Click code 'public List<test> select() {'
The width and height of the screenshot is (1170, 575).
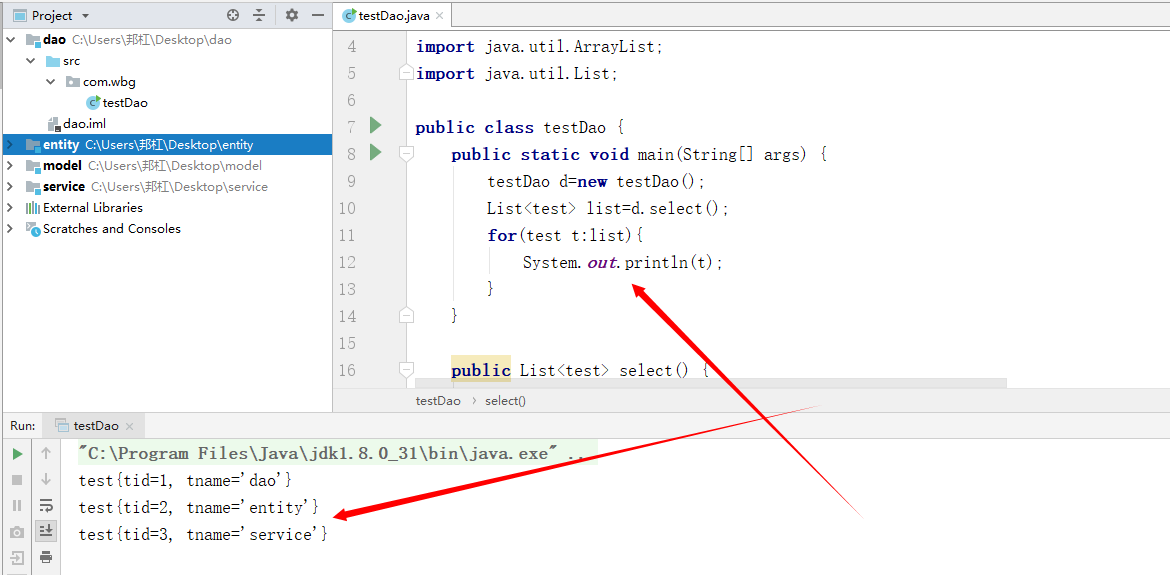tap(580, 370)
